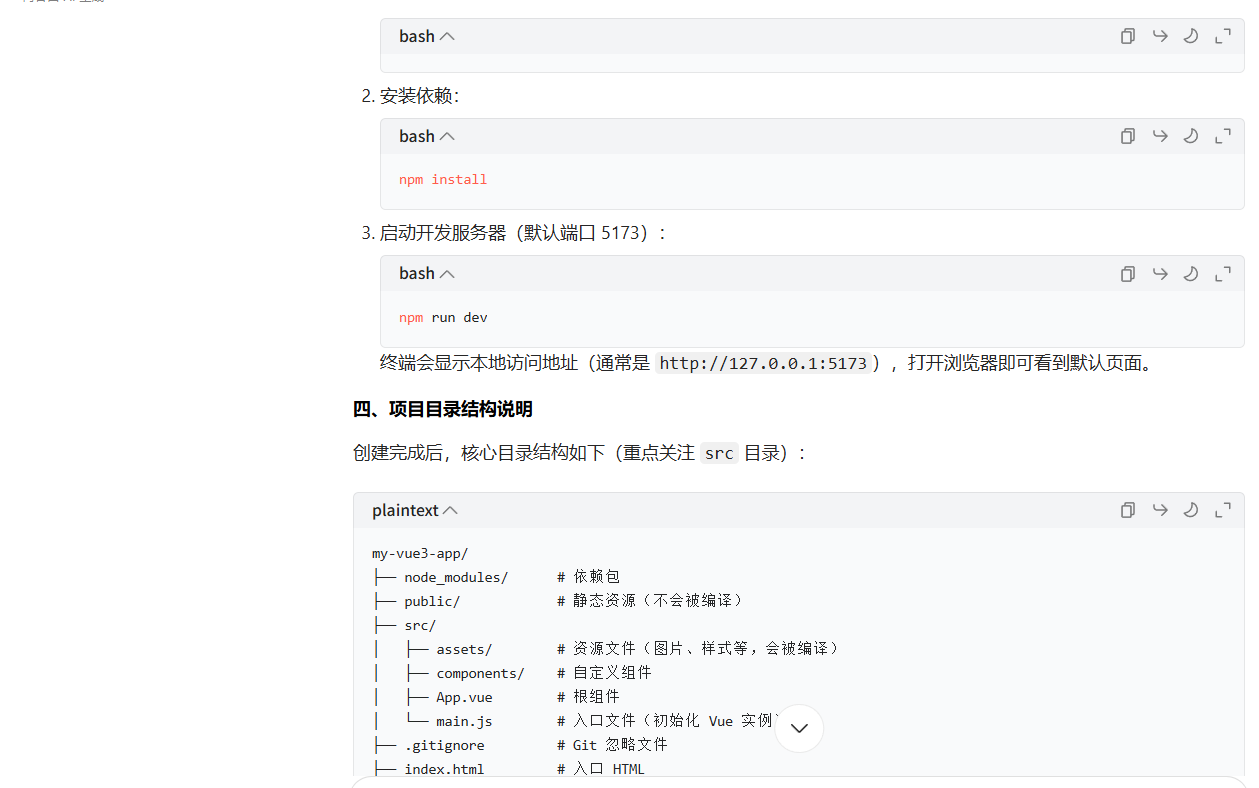
Task: Open npm run dev block in fullscreen
Action: [1223, 273]
